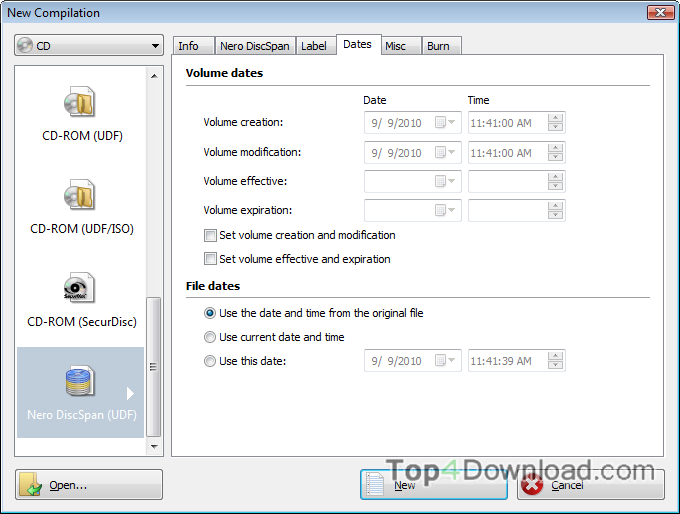Open the Nero DiscSpan tab
The width and height of the screenshot is (680, 514).
(x=255, y=46)
